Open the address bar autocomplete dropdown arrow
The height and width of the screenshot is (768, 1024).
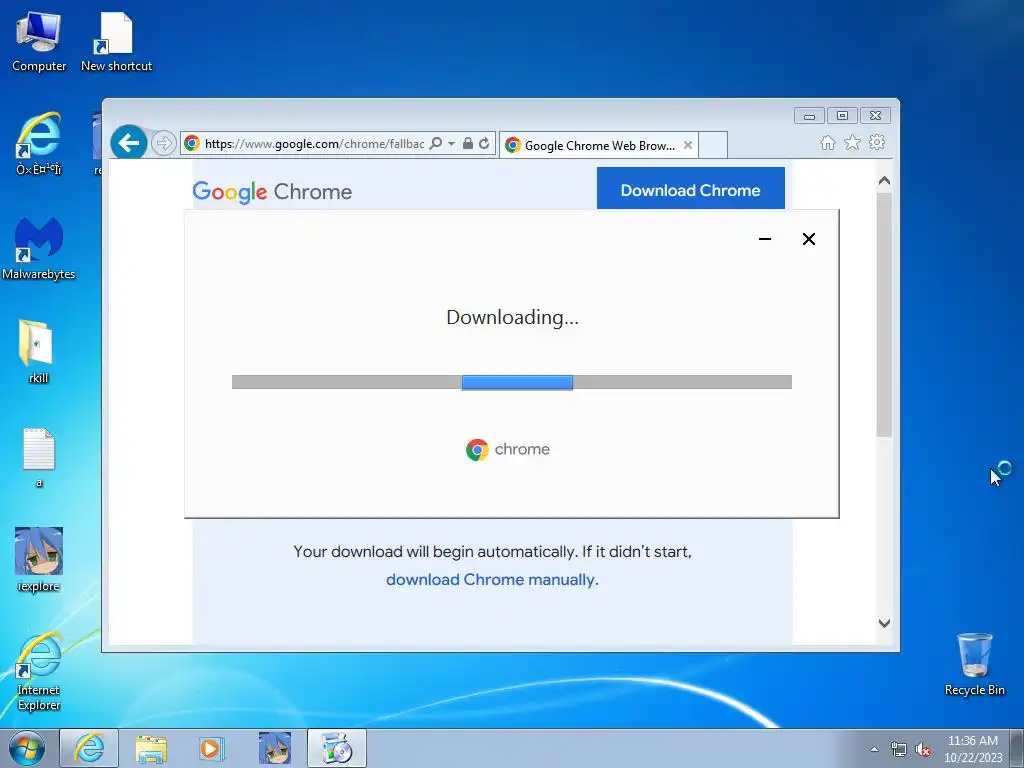(451, 144)
